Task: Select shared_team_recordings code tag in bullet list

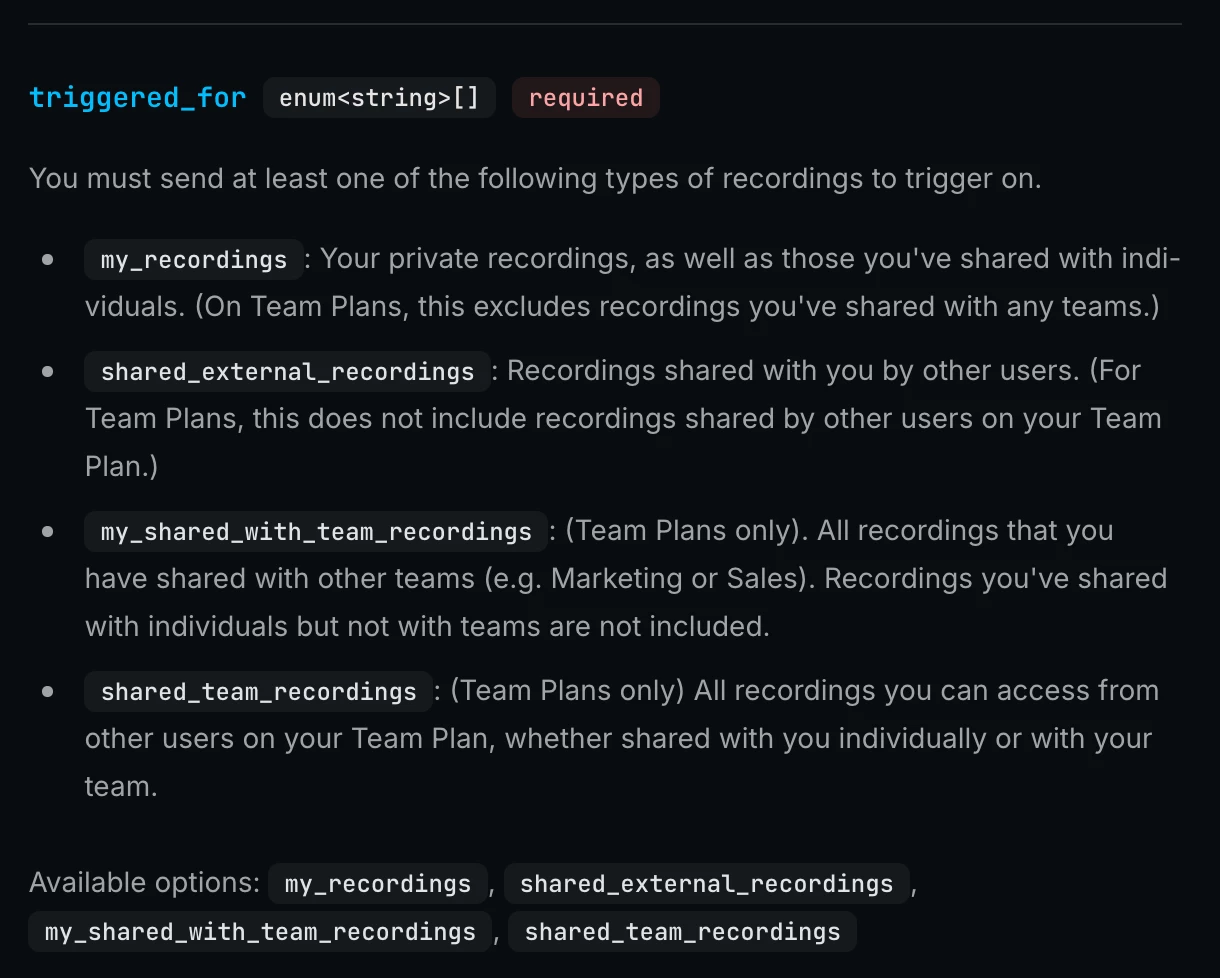Action: (x=258, y=691)
